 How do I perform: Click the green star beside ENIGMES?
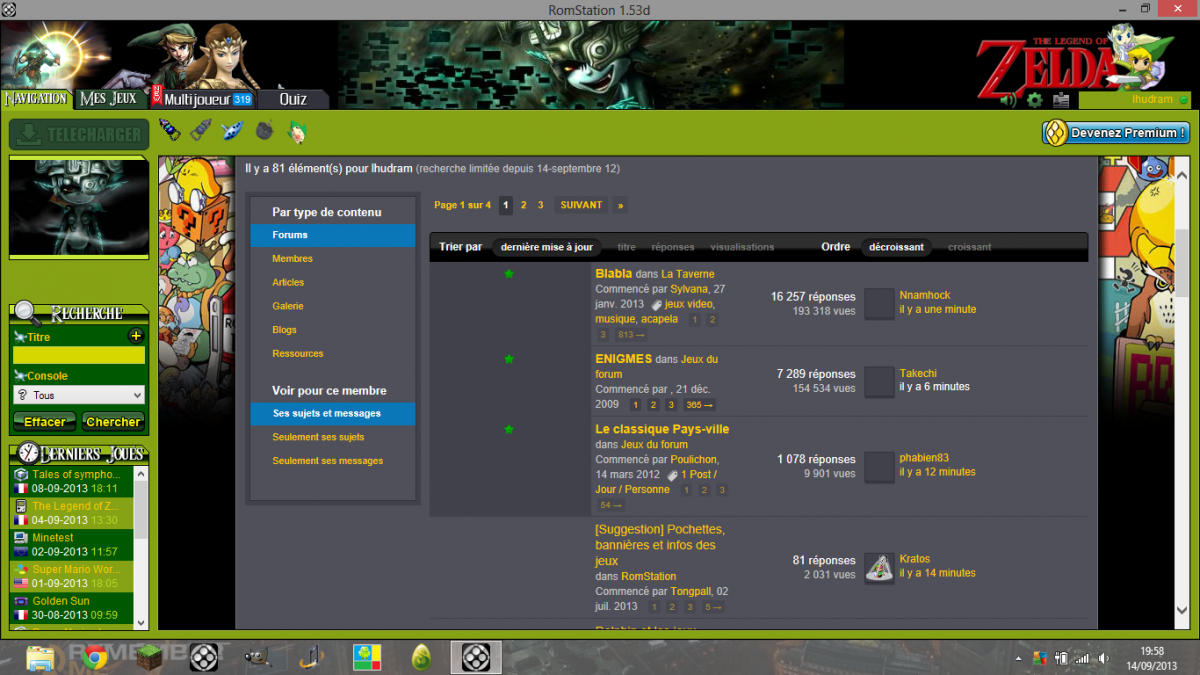point(509,358)
